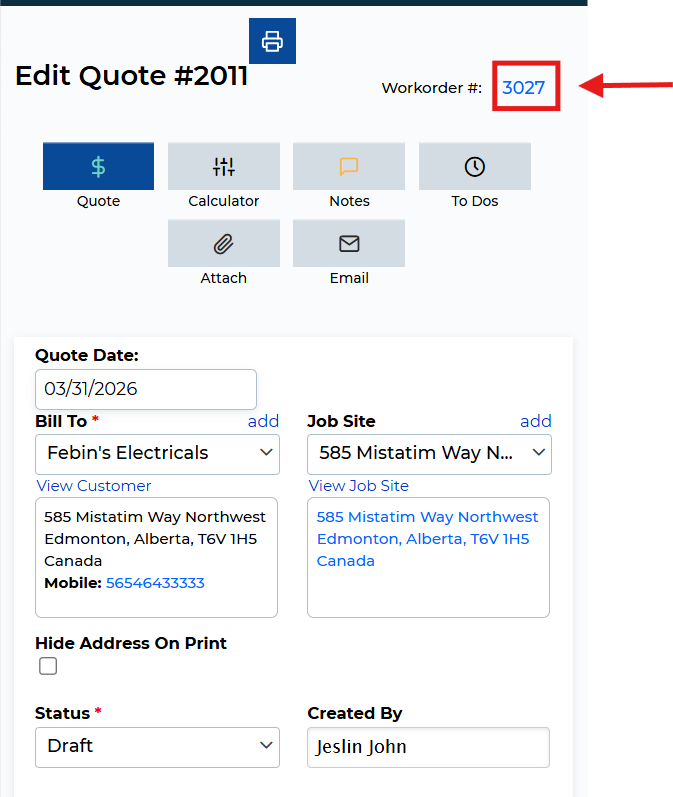Click the Created By text field

[428, 747]
